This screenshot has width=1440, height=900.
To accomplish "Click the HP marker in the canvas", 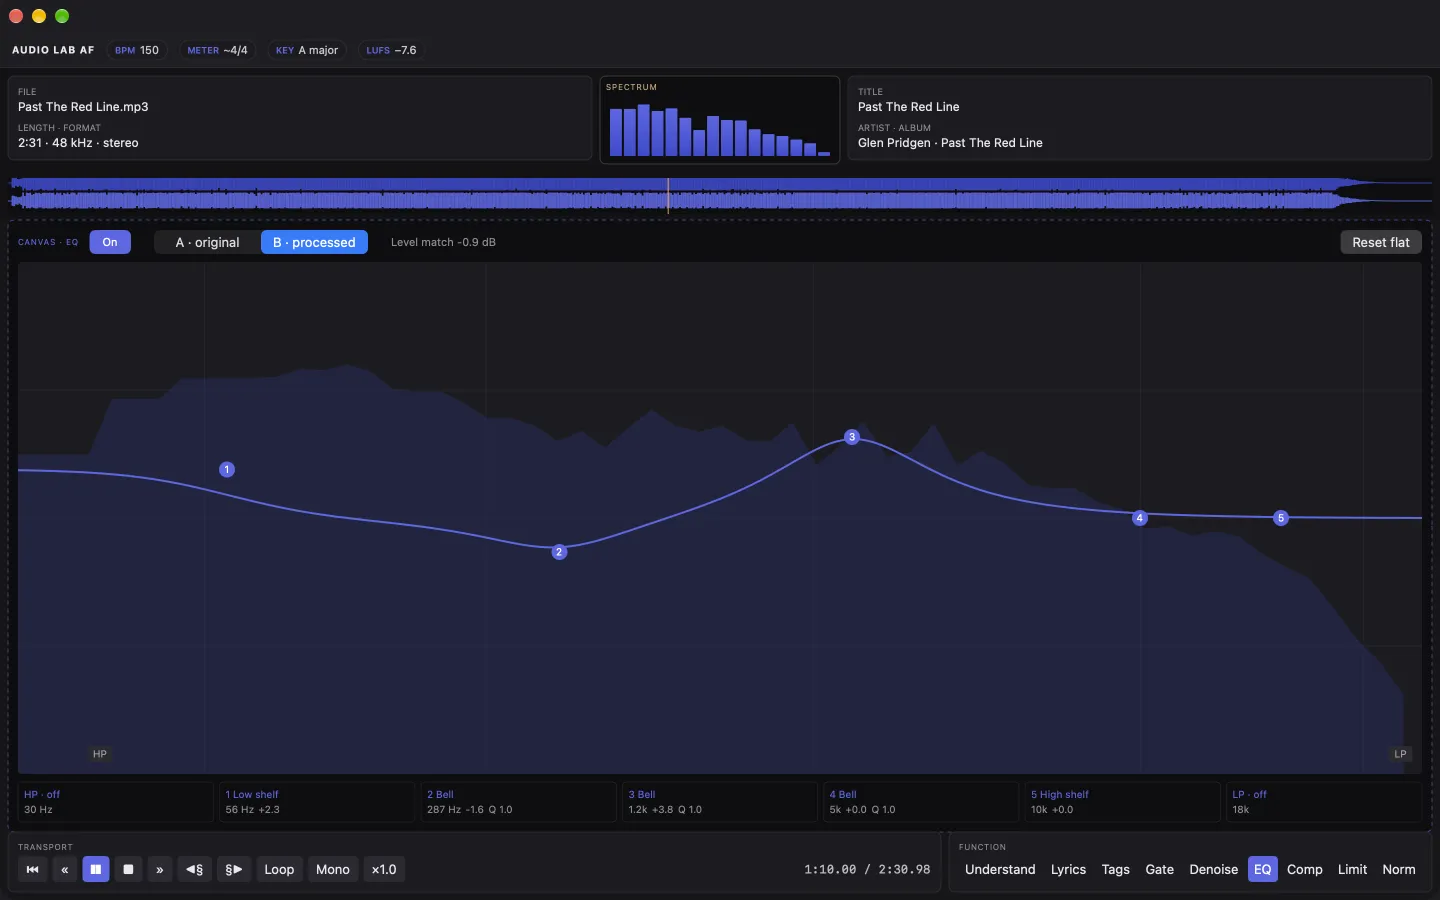I will [100, 754].
